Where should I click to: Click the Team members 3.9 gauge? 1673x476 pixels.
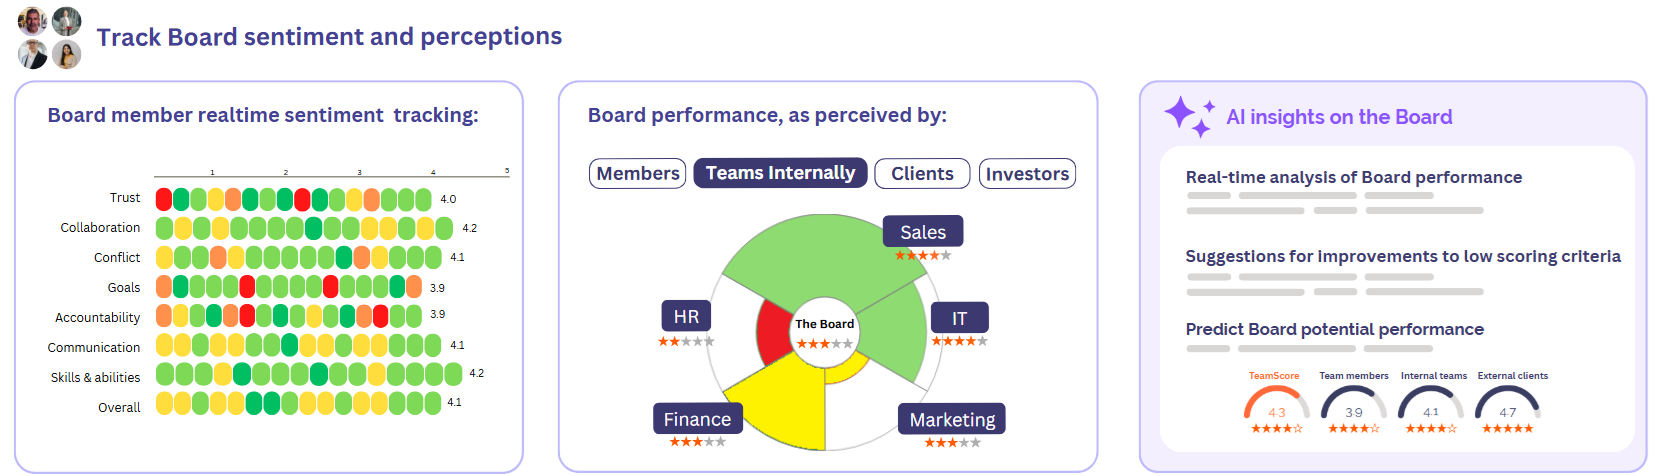pyautogui.click(x=1353, y=404)
